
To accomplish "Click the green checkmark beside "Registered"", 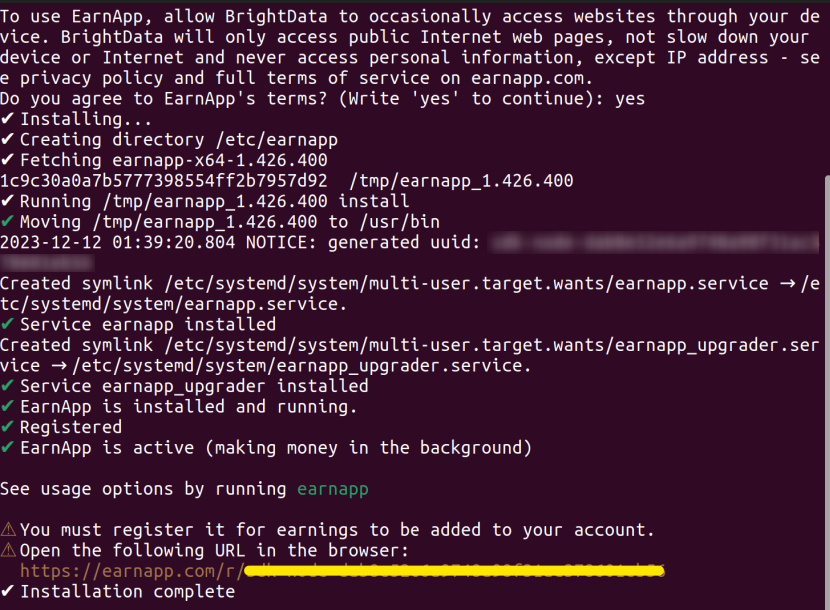I will click(x=8, y=427).
